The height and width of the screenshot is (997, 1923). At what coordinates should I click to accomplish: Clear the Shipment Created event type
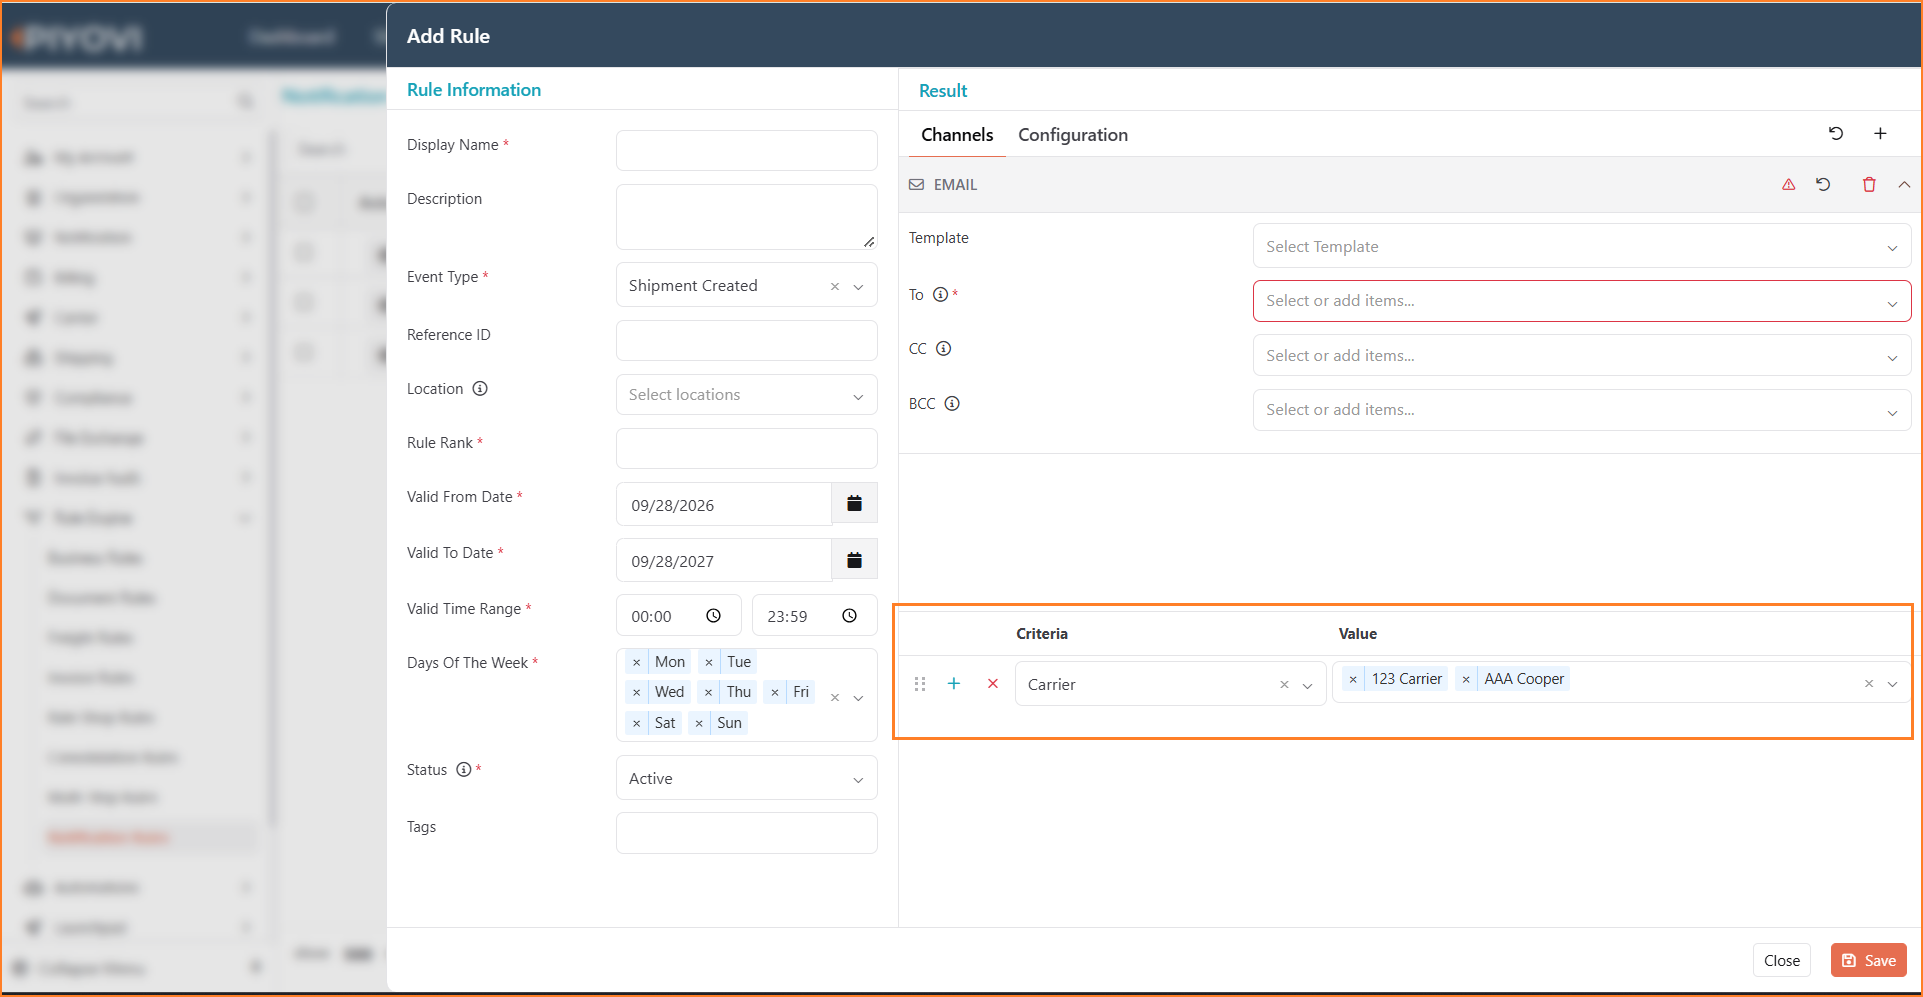pyautogui.click(x=835, y=287)
